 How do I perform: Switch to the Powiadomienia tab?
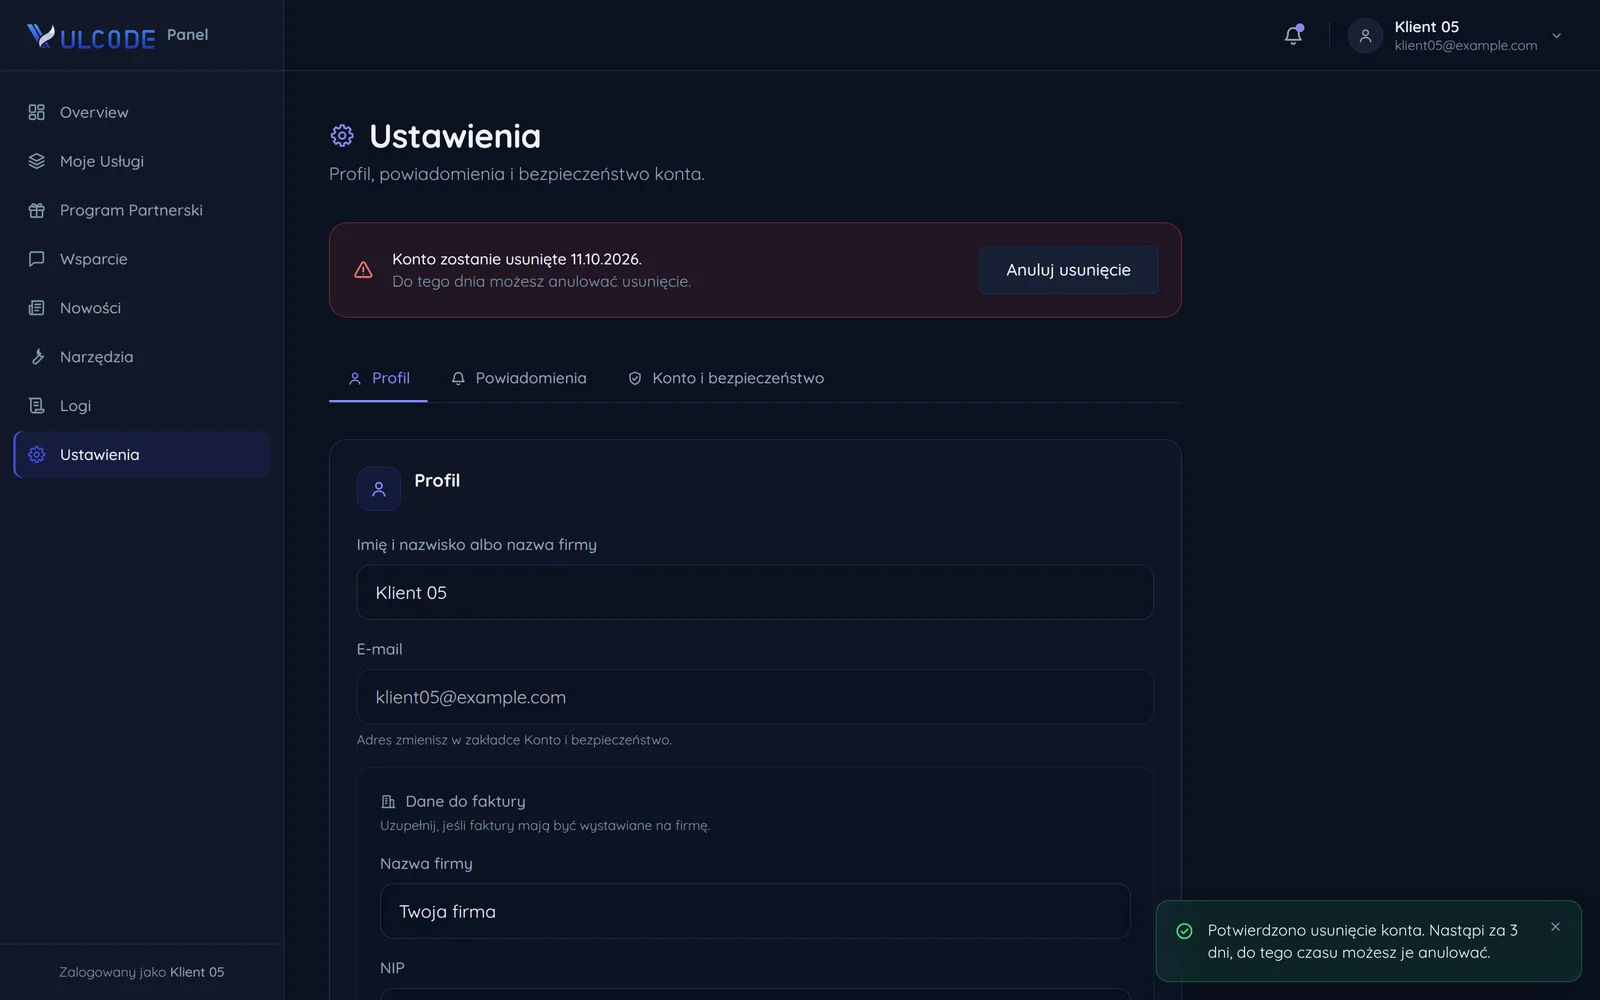(x=518, y=378)
